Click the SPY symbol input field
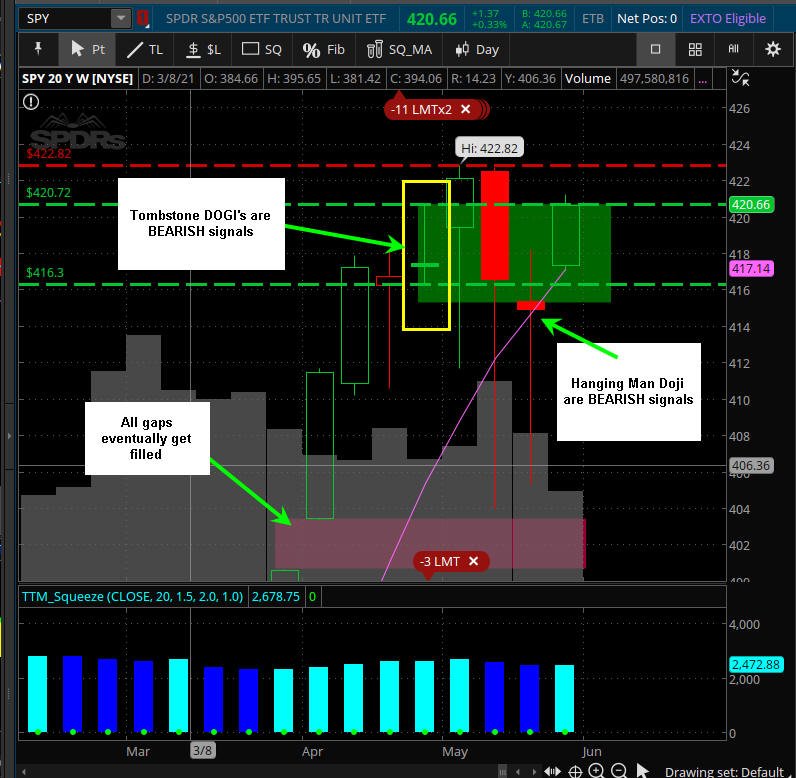 66,19
